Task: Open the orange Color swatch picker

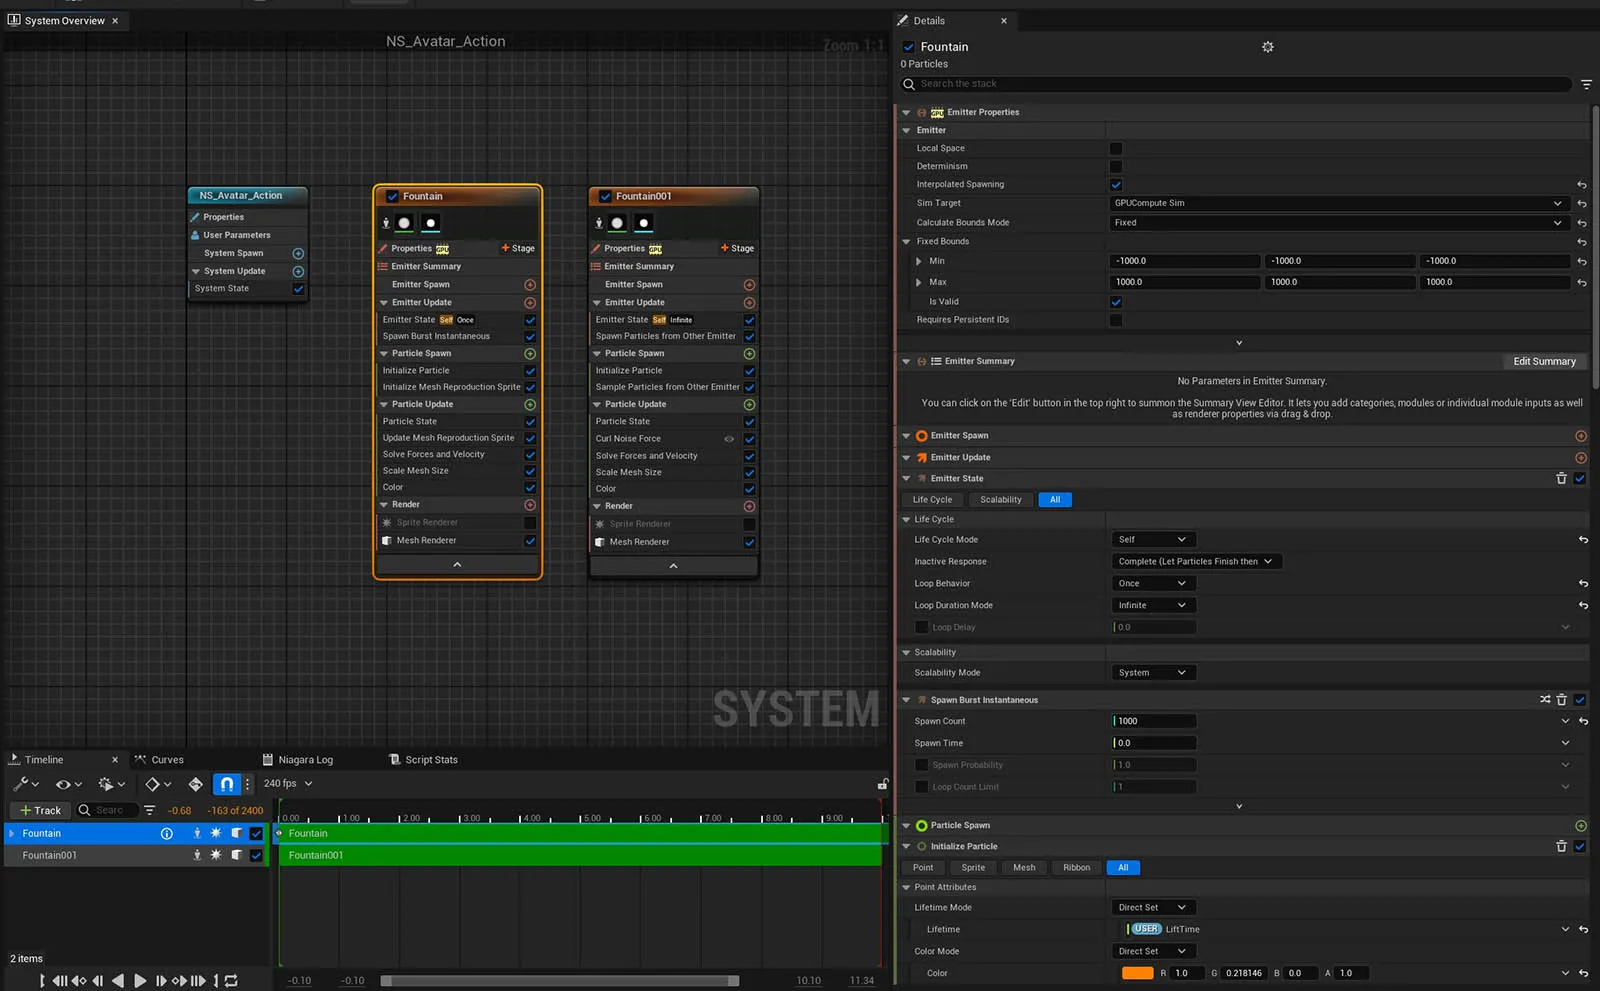Action: click(1137, 974)
